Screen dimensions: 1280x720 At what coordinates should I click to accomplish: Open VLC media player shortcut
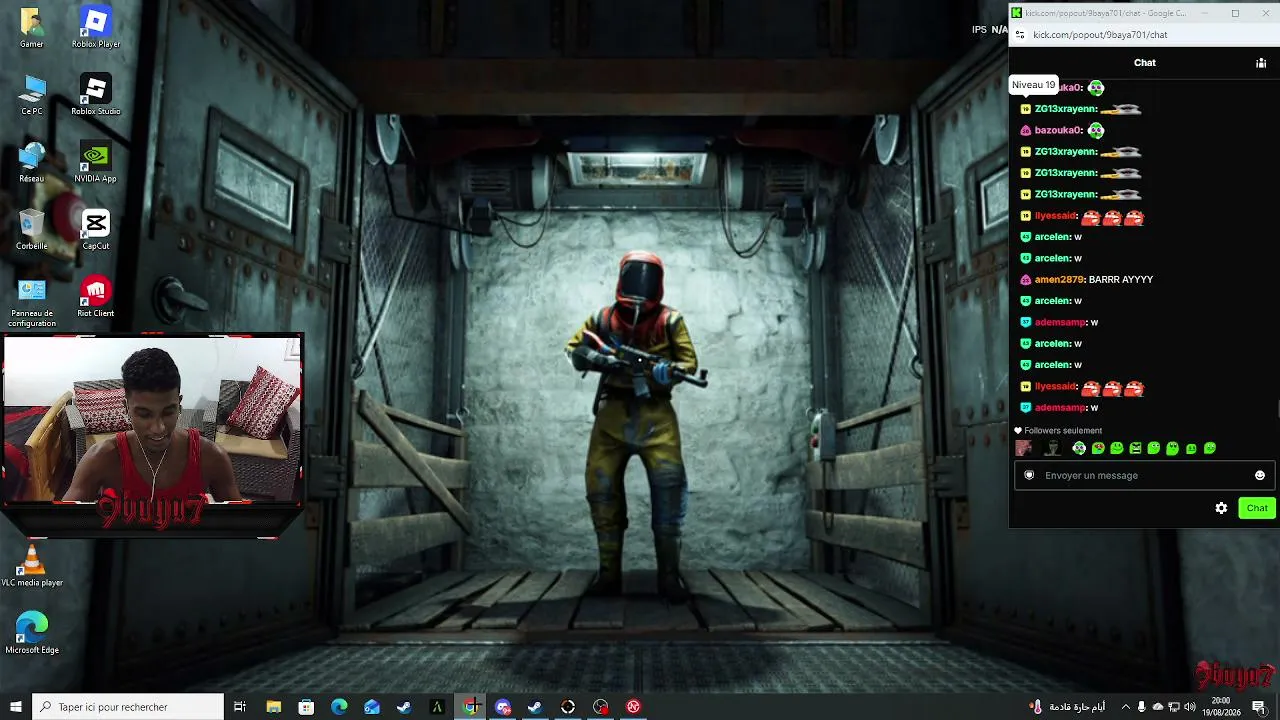(x=32, y=566)
